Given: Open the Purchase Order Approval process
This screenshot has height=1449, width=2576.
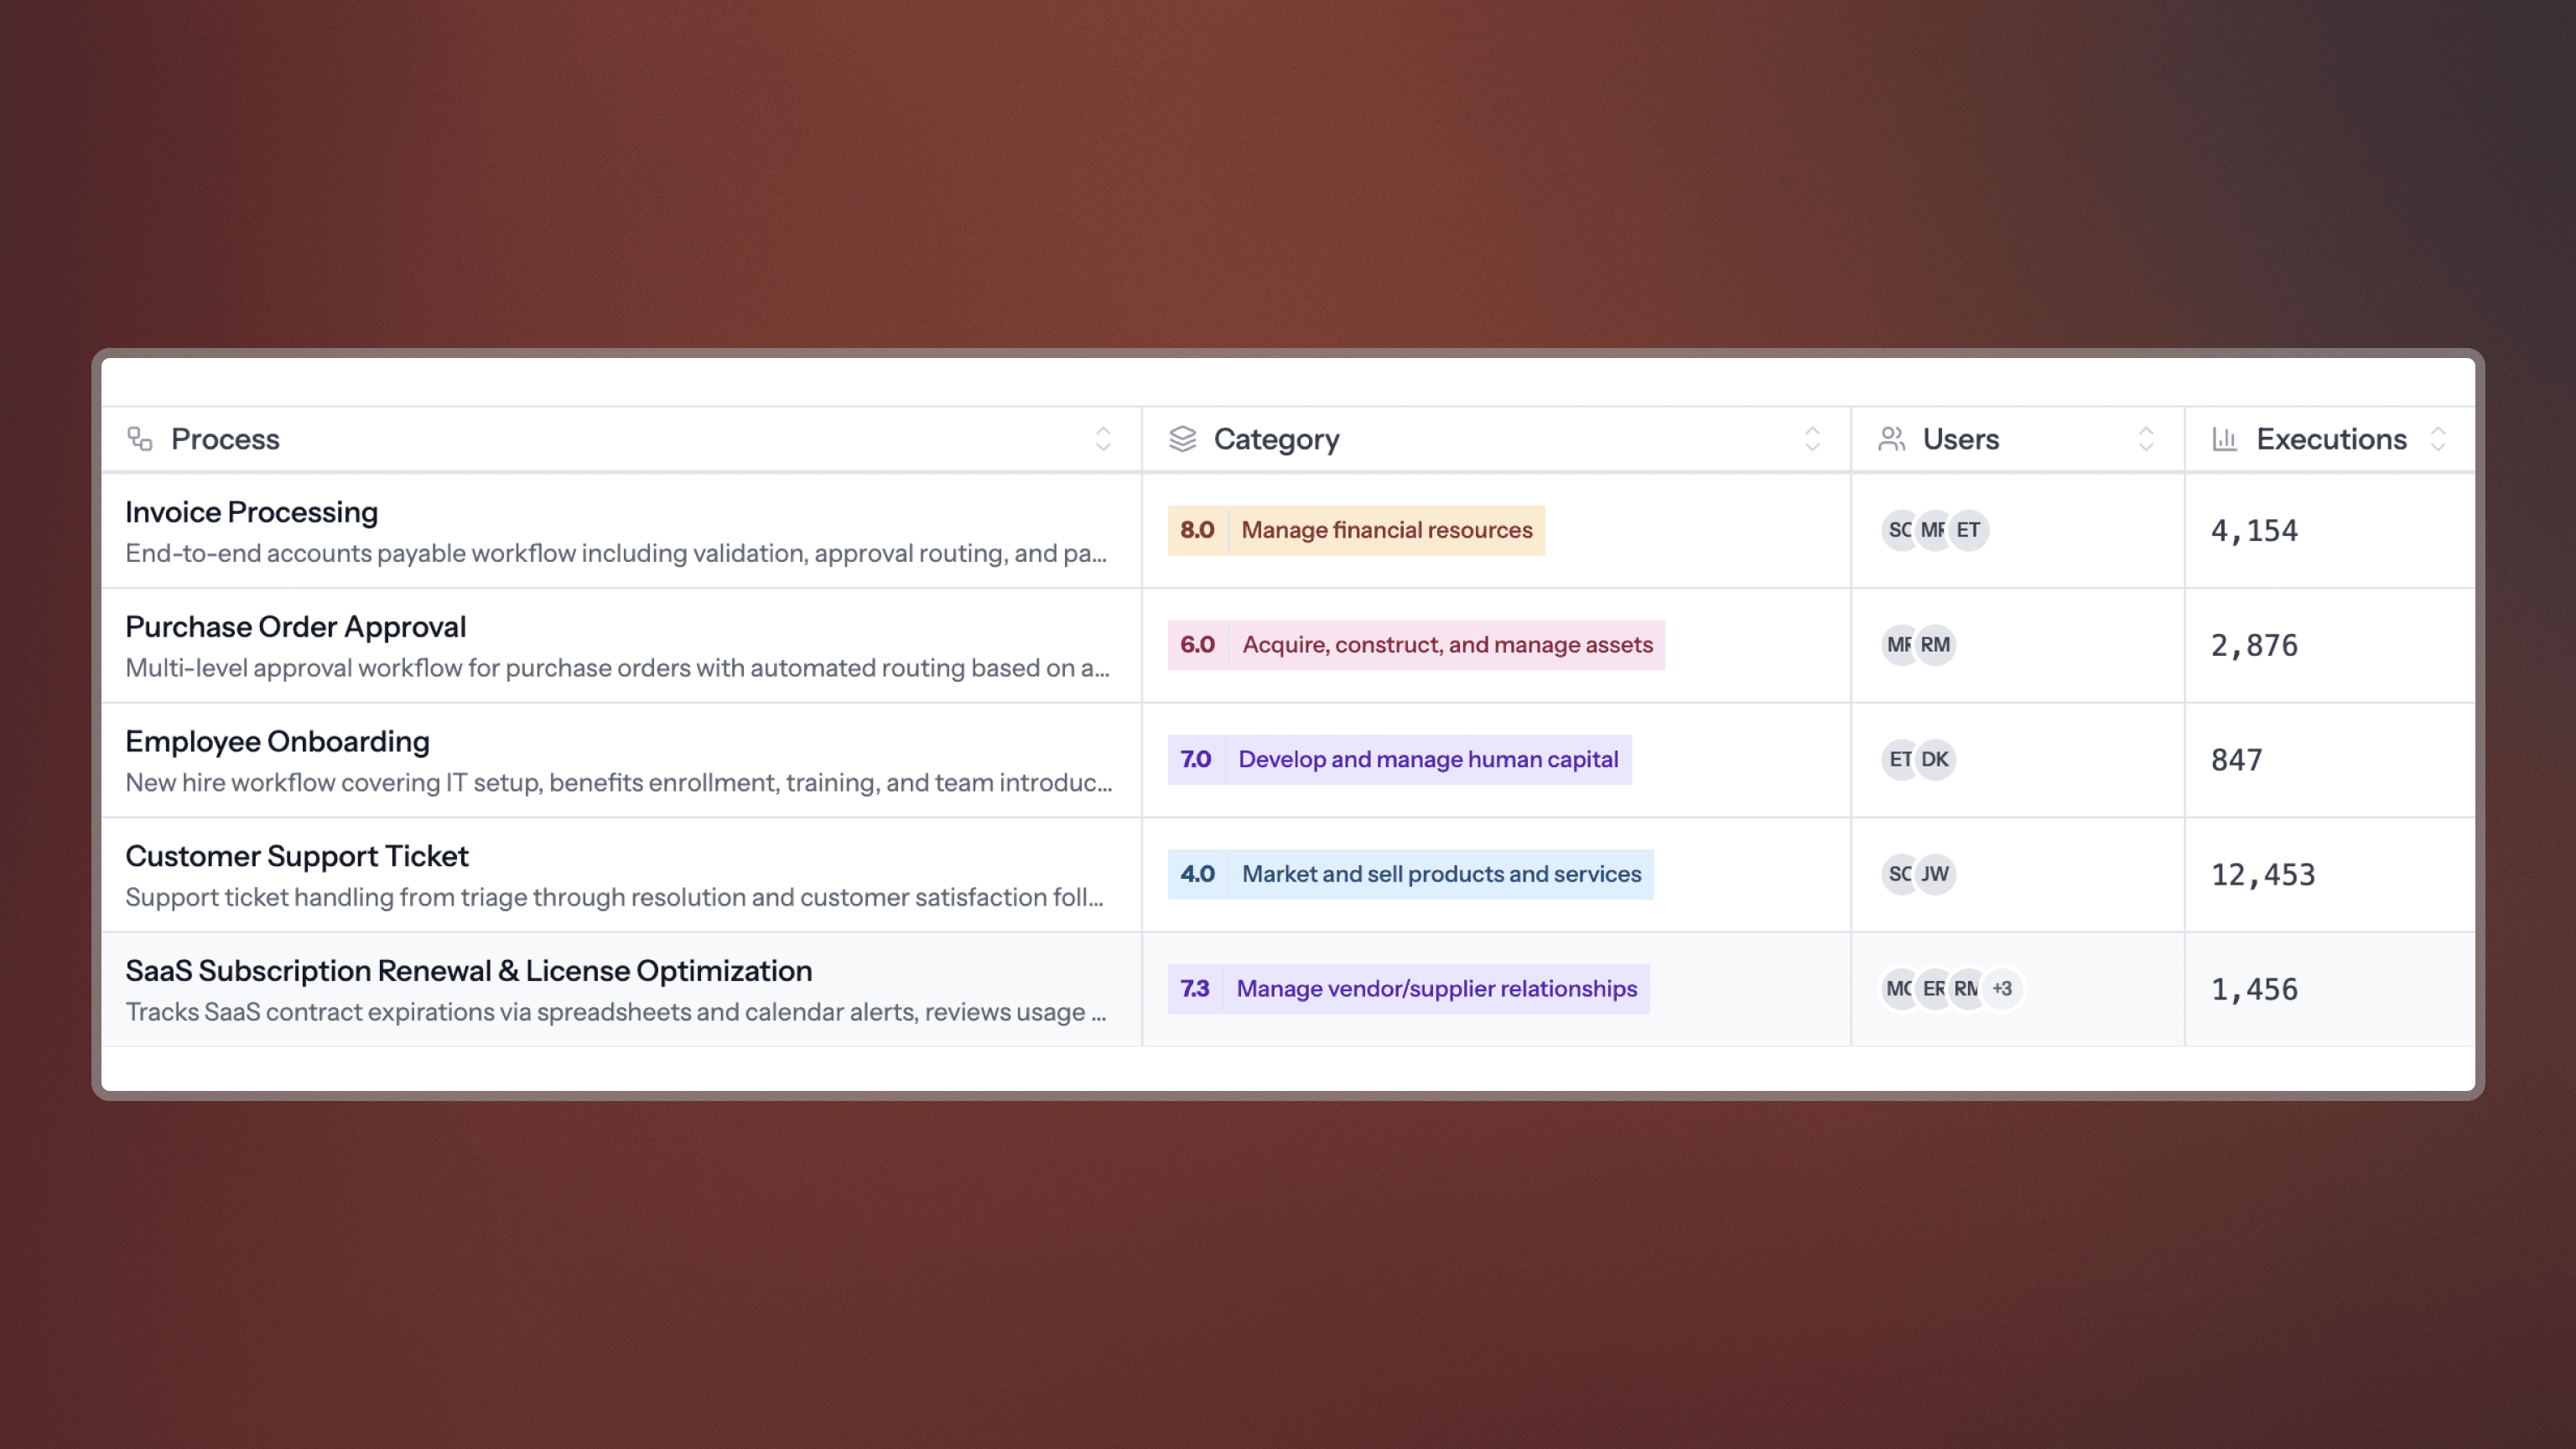Looking at the screenshot, I should click(295, 627).
